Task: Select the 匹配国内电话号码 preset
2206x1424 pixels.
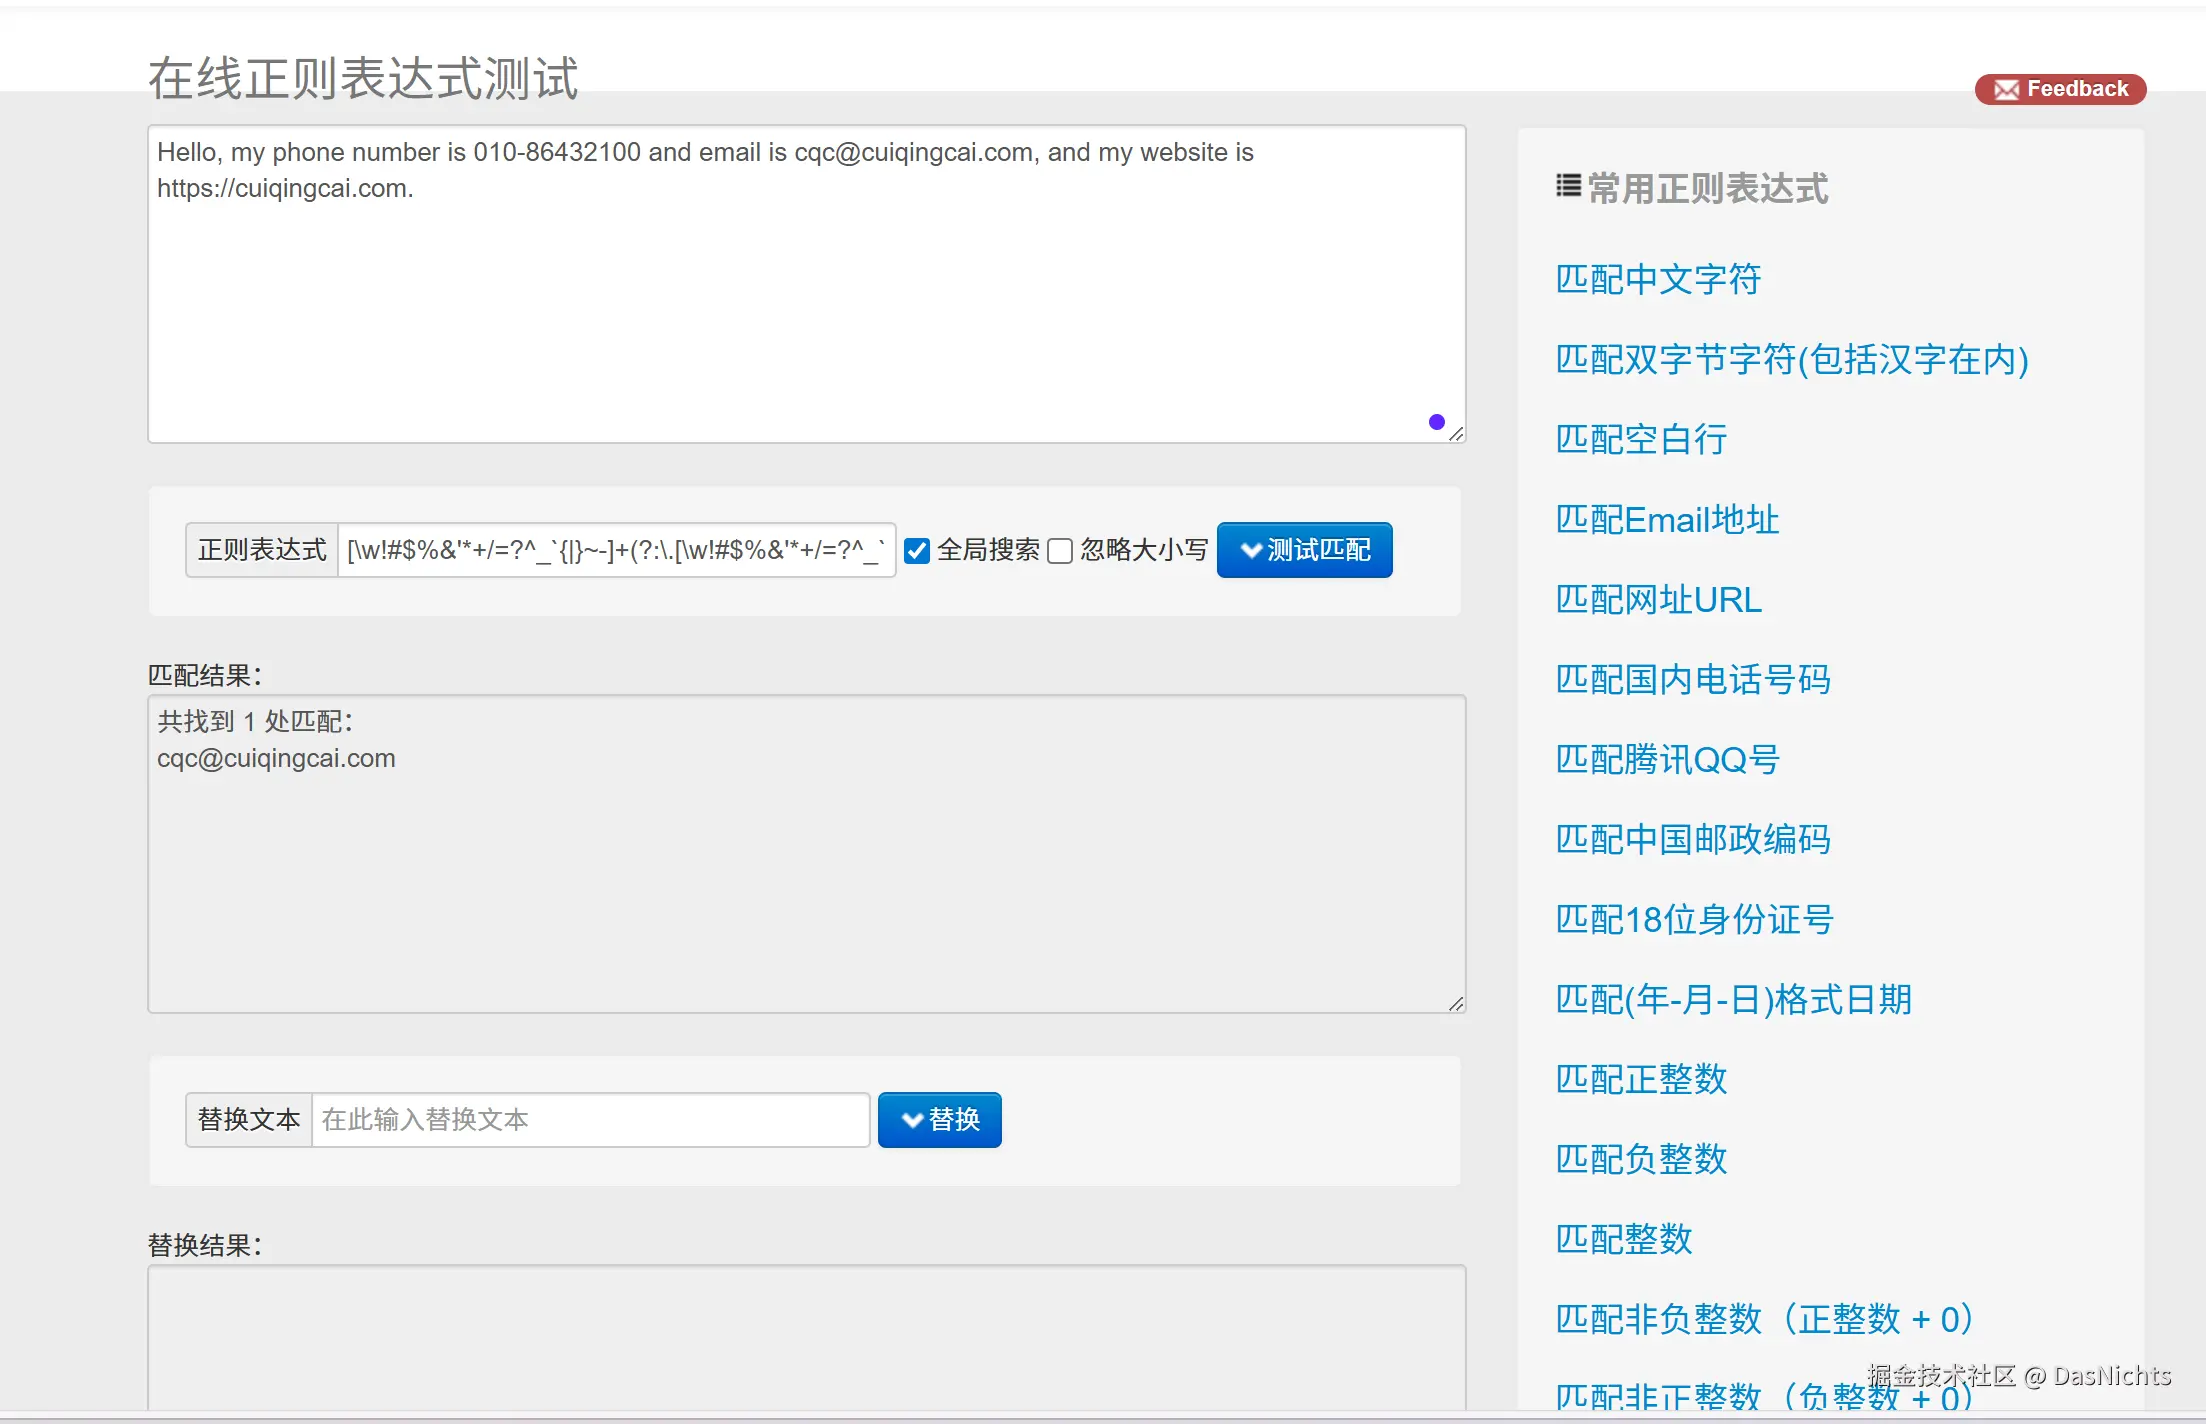Action: [1692, 680]
